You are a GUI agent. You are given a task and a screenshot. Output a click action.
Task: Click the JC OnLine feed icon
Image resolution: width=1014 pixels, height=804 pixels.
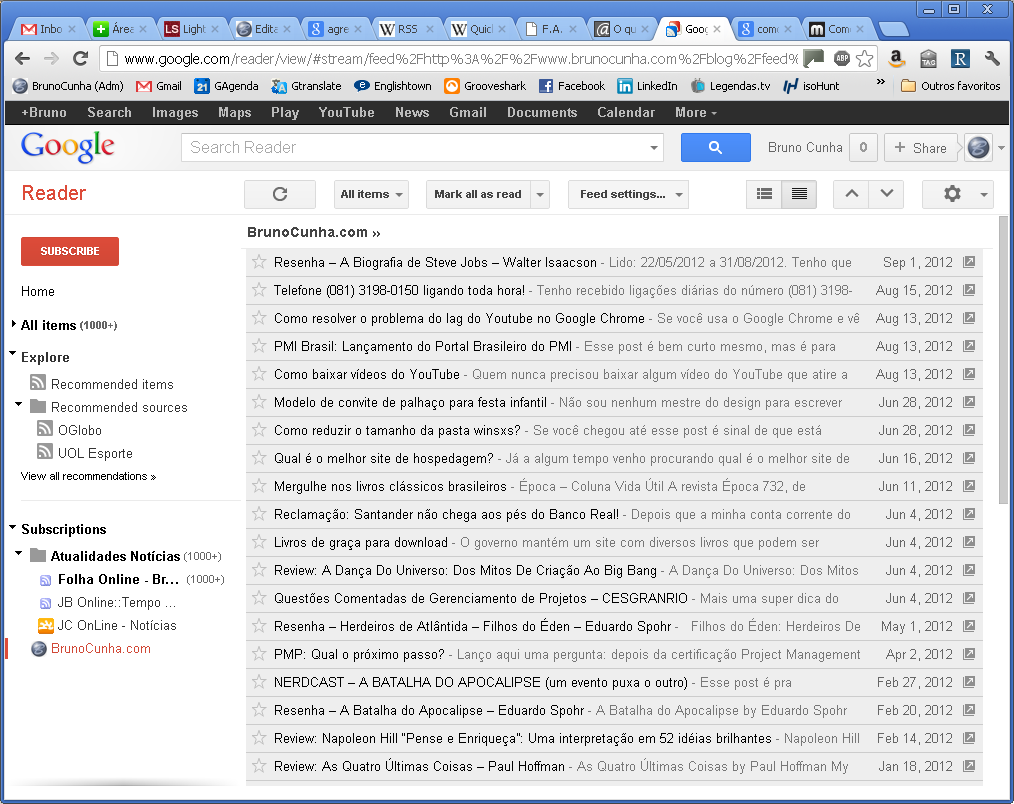click(x=46, y=625)
